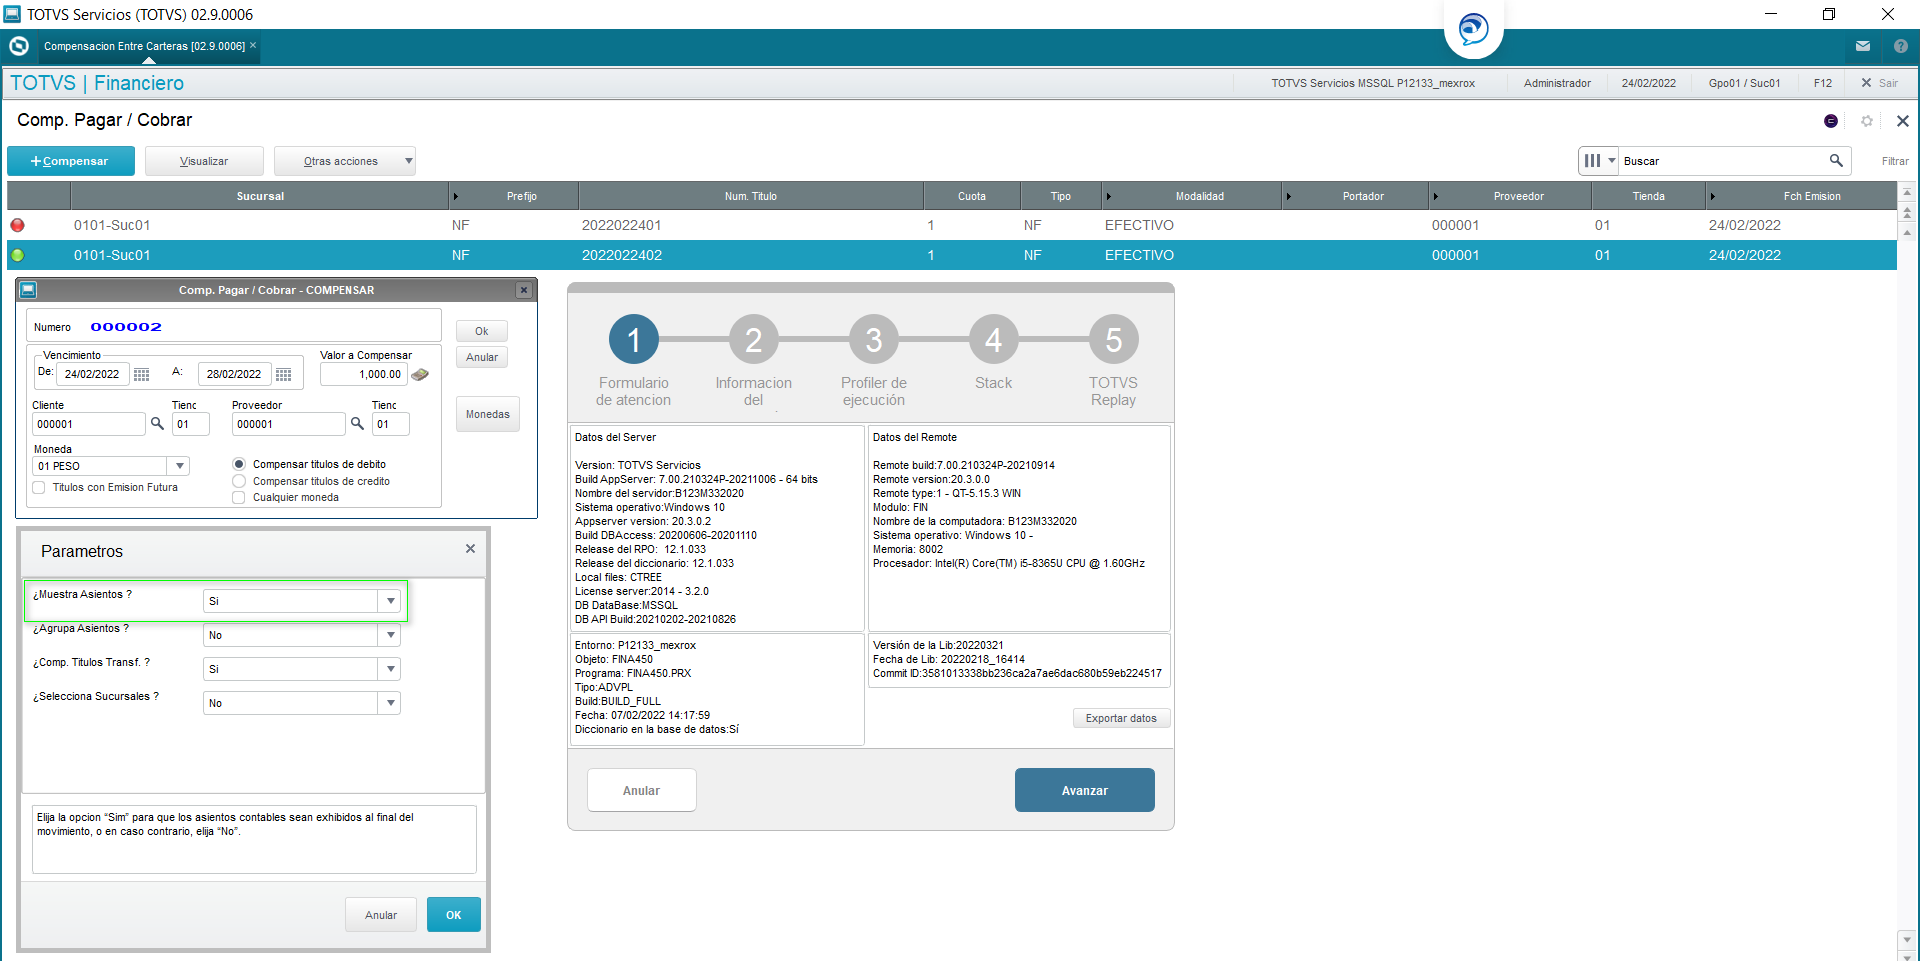The height and width of the screenshot is (961, 1920).
Task: Click the Visualizar button
Action: click(x=204, y=161)
